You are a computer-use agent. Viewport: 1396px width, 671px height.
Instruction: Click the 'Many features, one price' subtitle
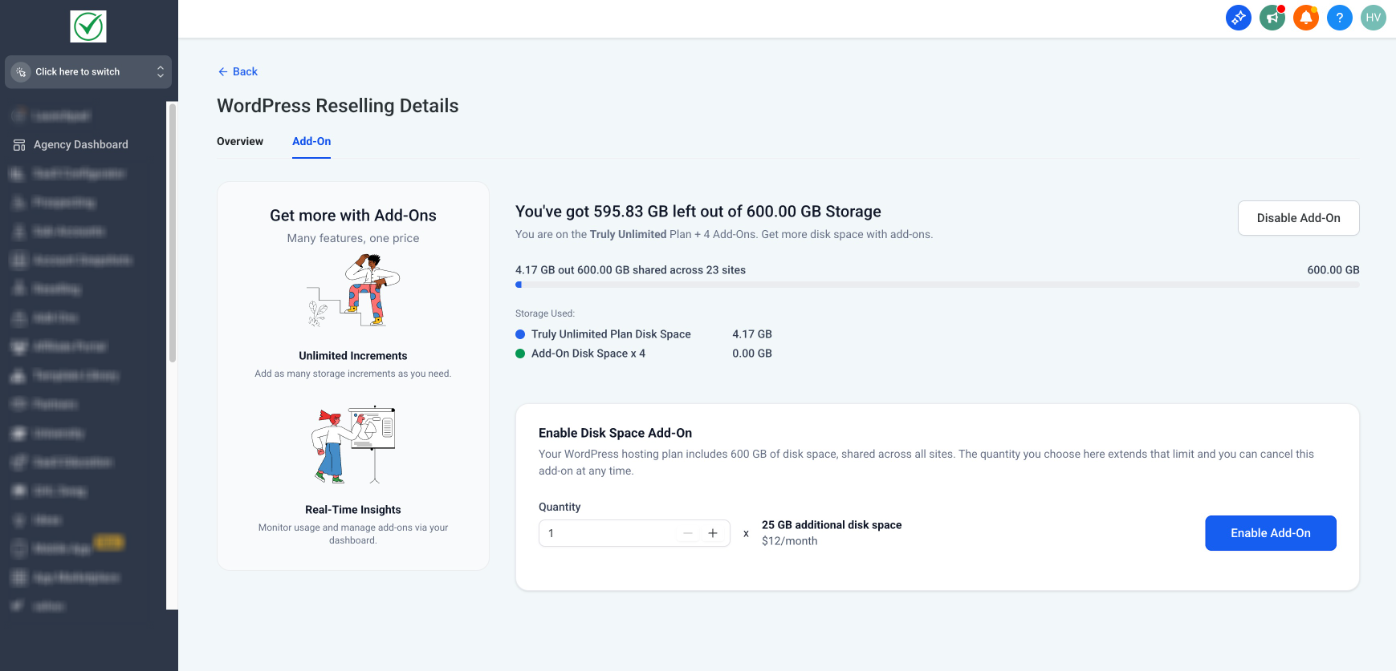(x=353, y=238)
